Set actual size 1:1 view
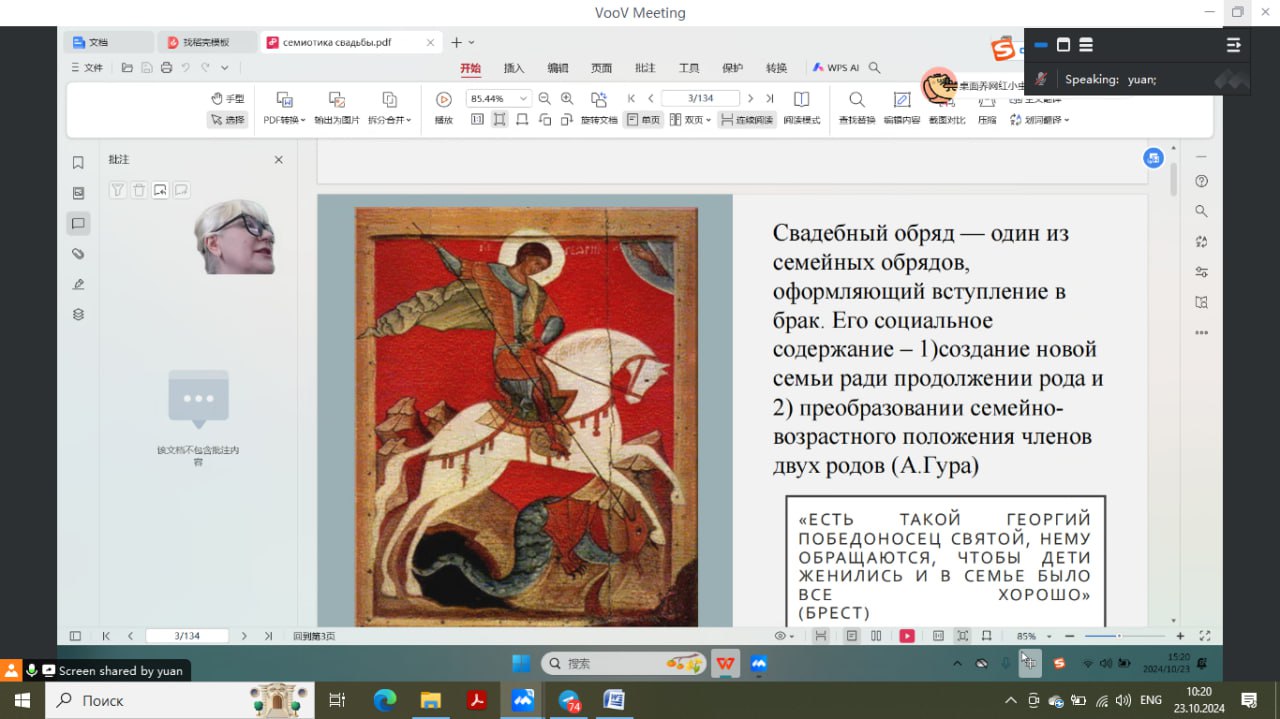Screen dimensions: 1280x719 477,120
